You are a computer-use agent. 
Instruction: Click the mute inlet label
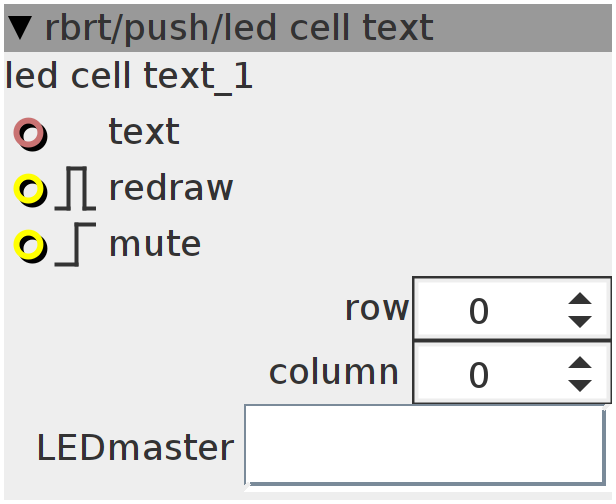pyautogui.click(x=154, y=244)
